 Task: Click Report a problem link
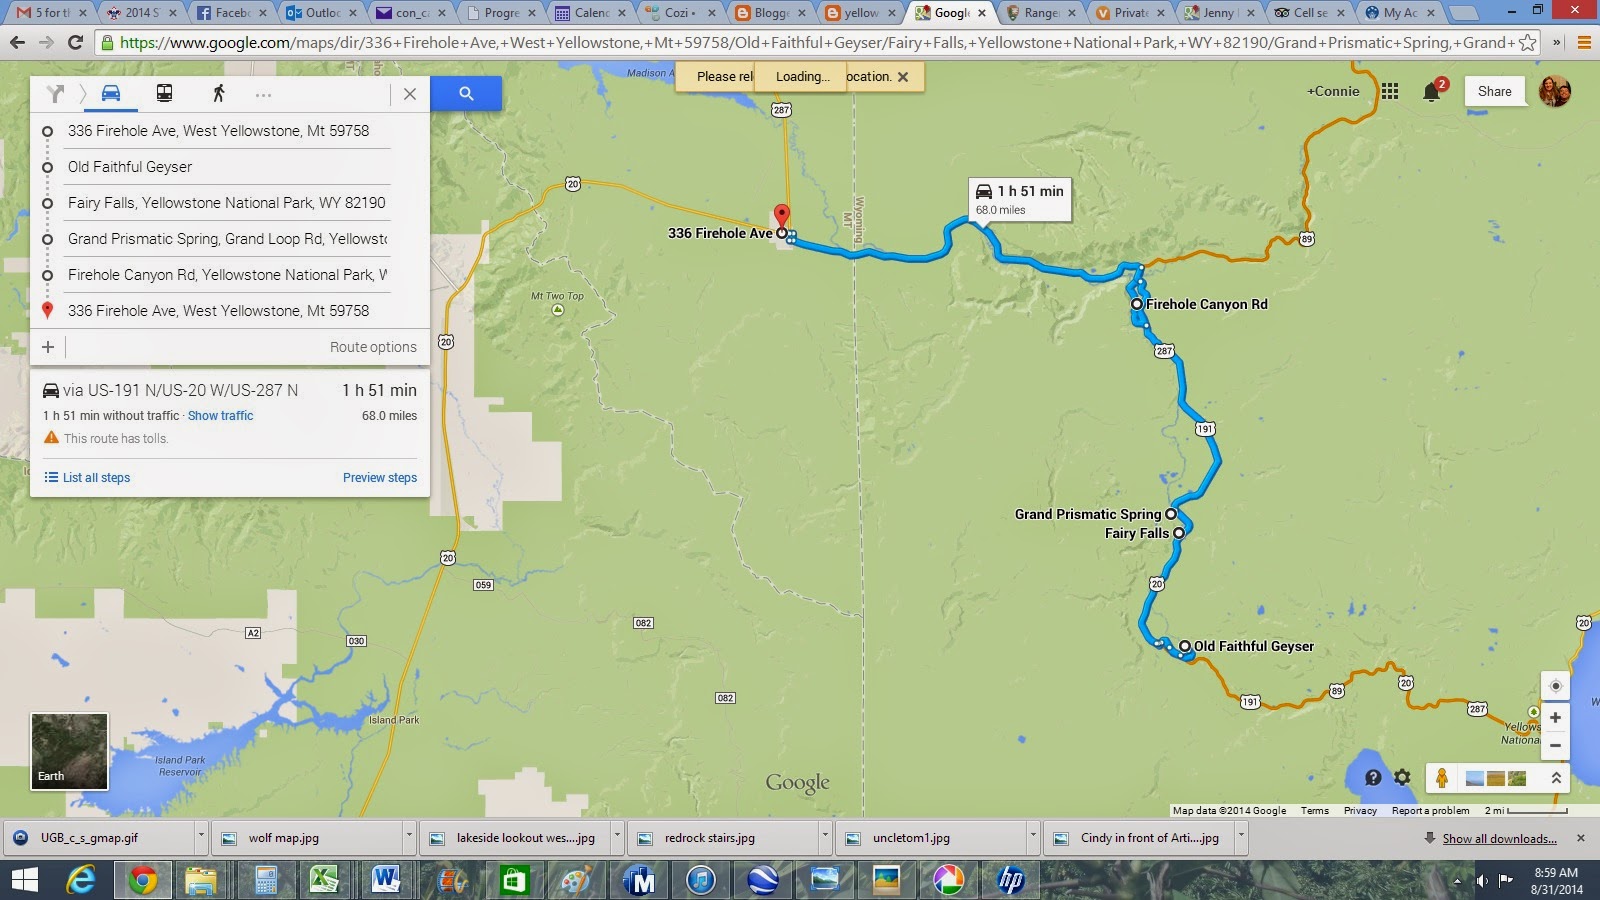click(x=1430, y=811)
